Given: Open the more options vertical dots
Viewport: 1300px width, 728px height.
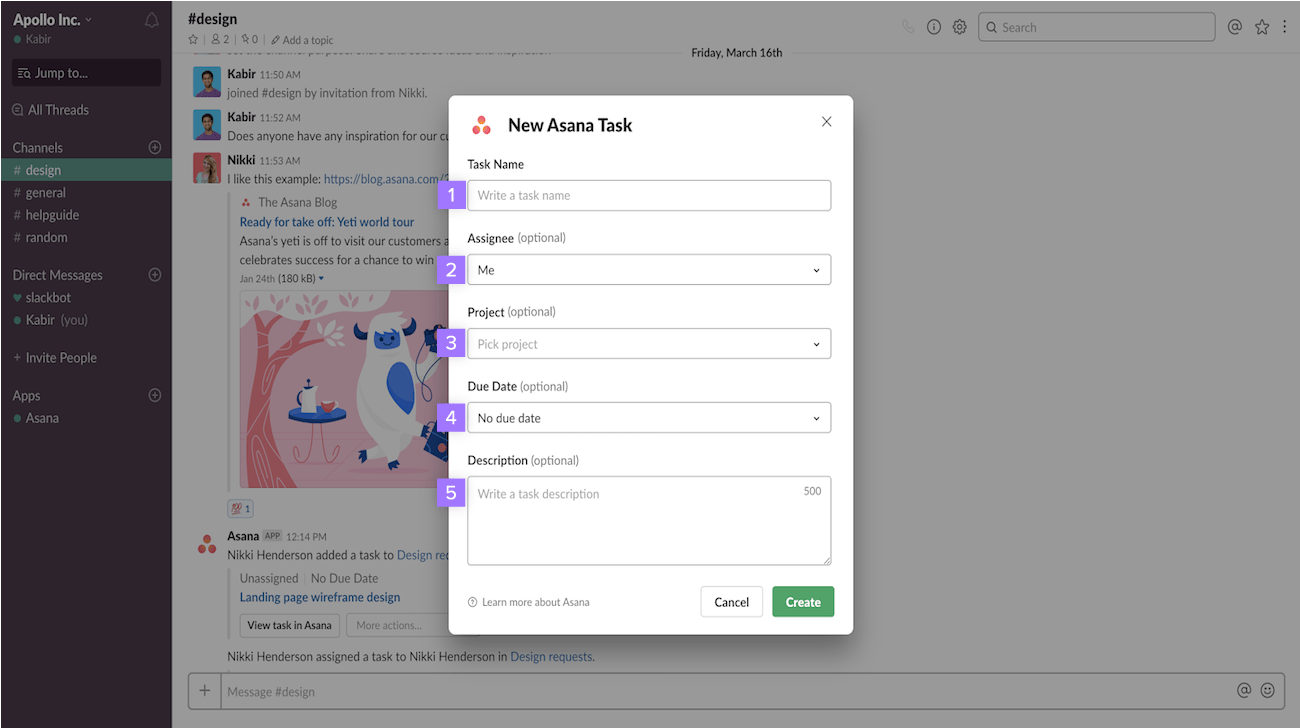Looking at the screenshot, I should (1285, 27).
